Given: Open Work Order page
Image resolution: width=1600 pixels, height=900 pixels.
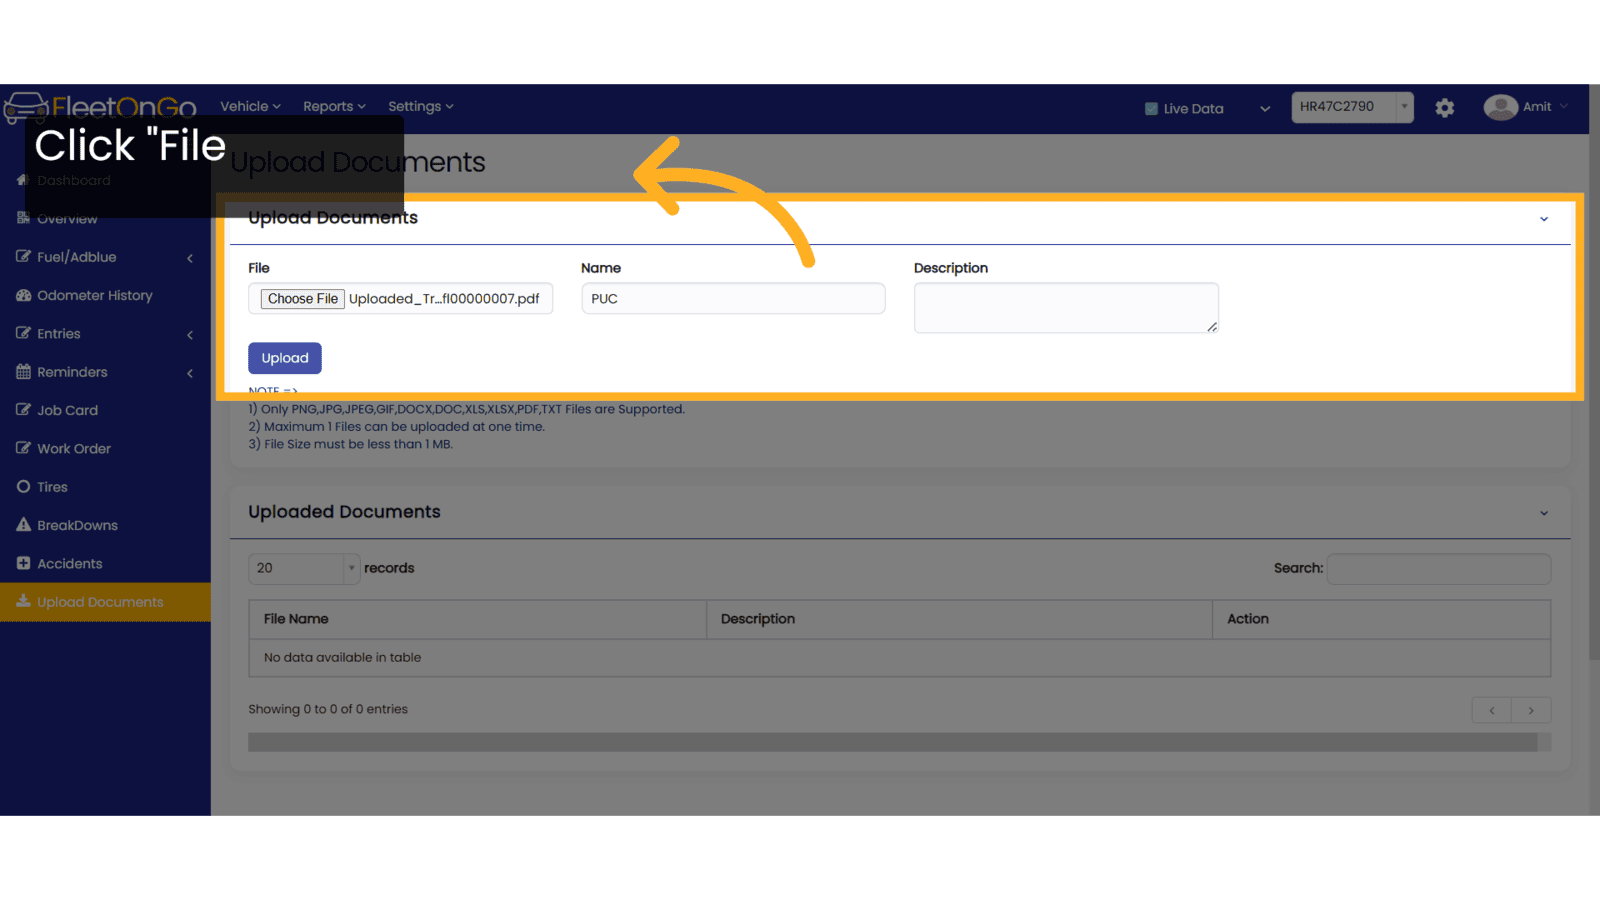Looking at the screenshot, I should pos(74,448).
